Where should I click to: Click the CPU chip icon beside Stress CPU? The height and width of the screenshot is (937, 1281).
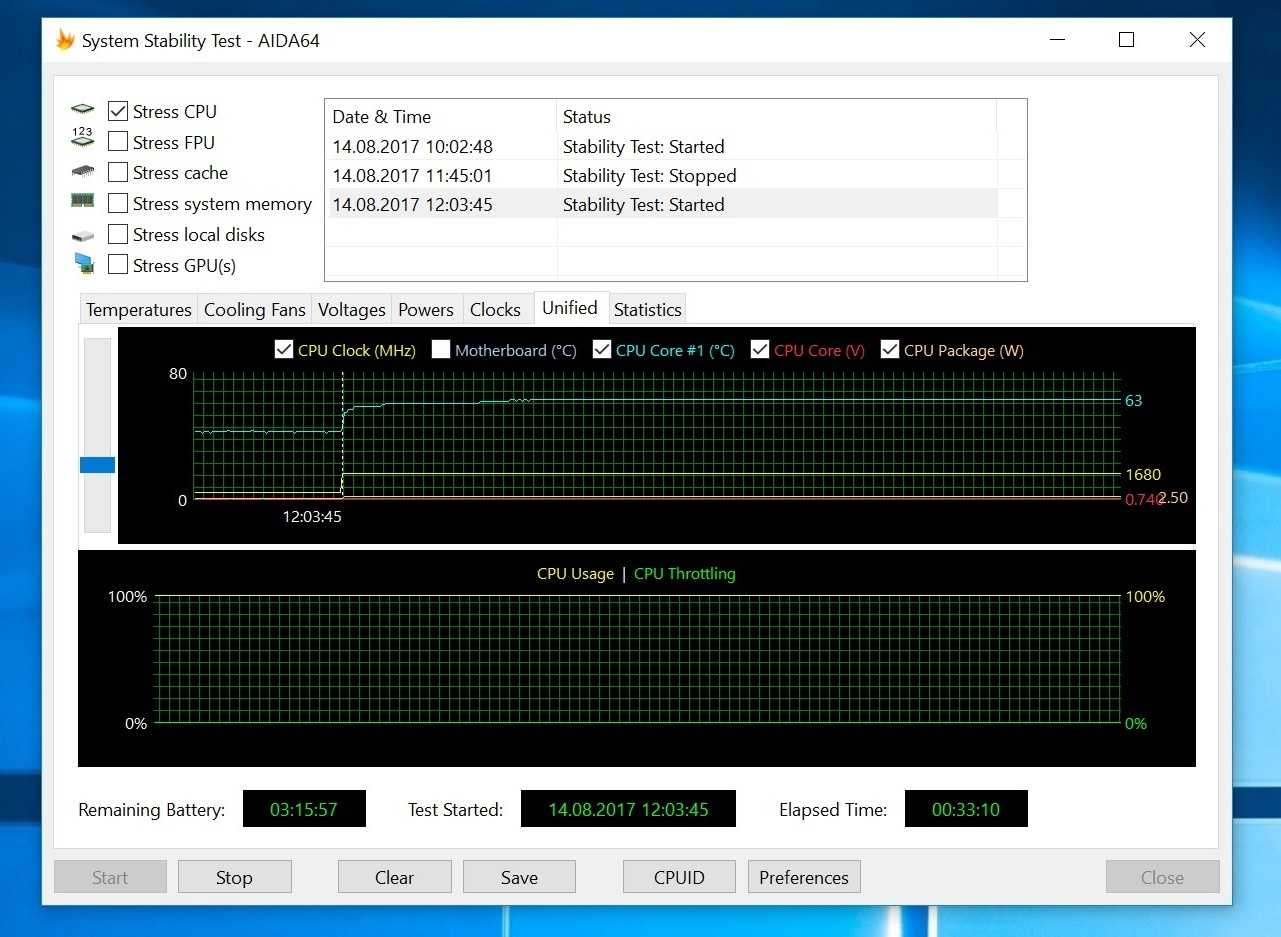click(x=82, y=109)
